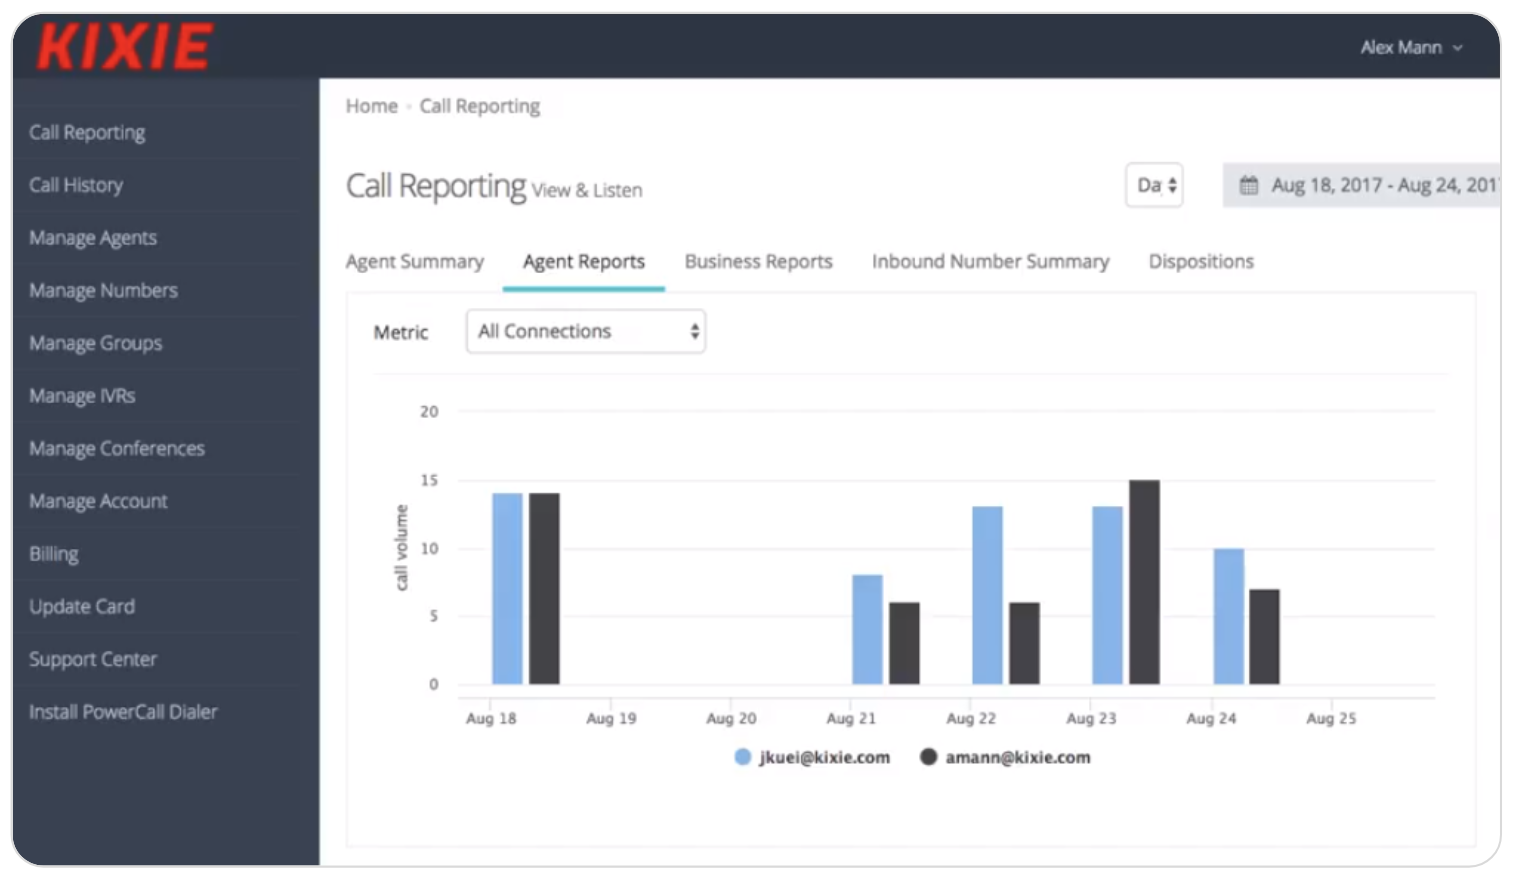Viewport: 1516px width, 880px height.
Task: Go to the Dispositions tab
Action: (1201, 261)
